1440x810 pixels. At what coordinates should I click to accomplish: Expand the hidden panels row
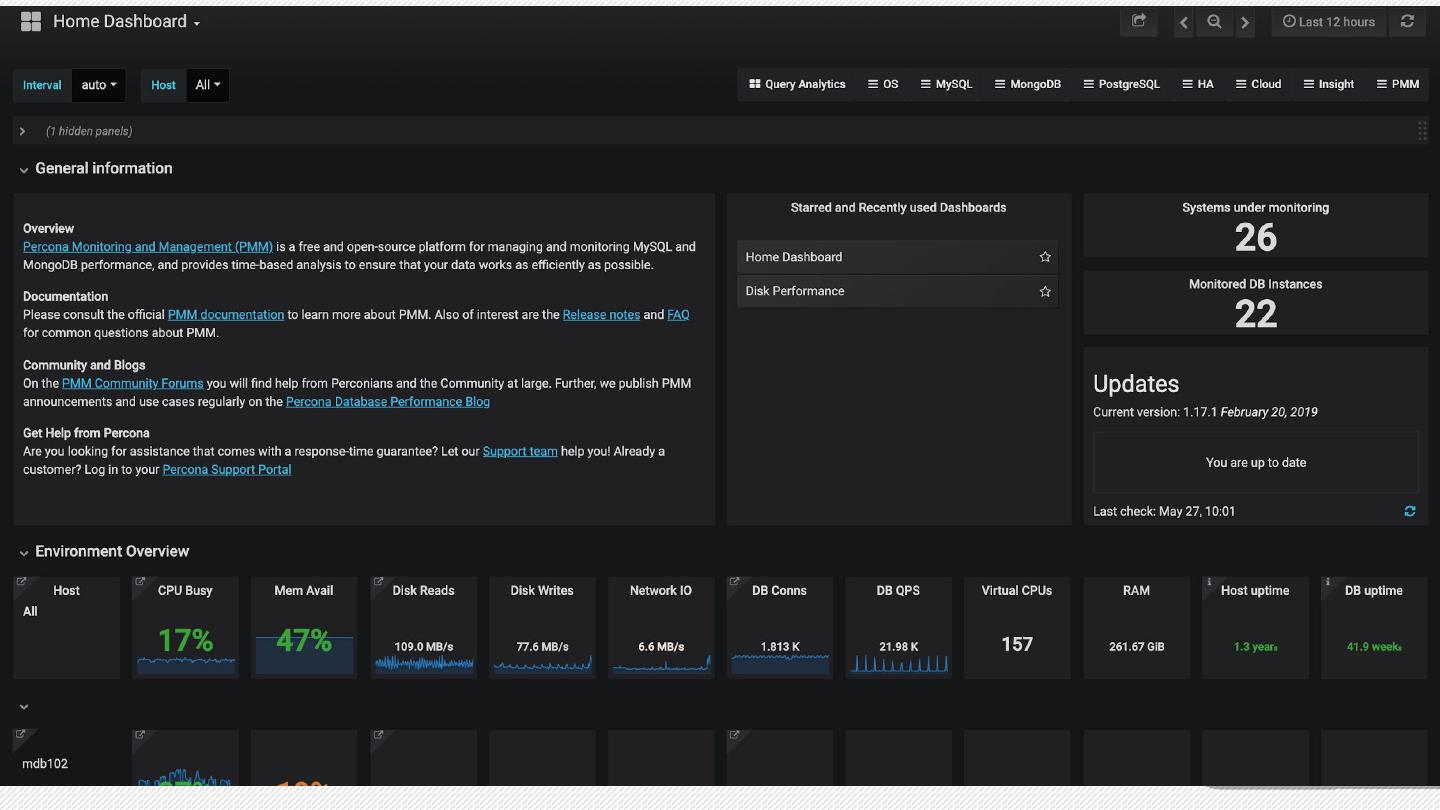(22, 131)
